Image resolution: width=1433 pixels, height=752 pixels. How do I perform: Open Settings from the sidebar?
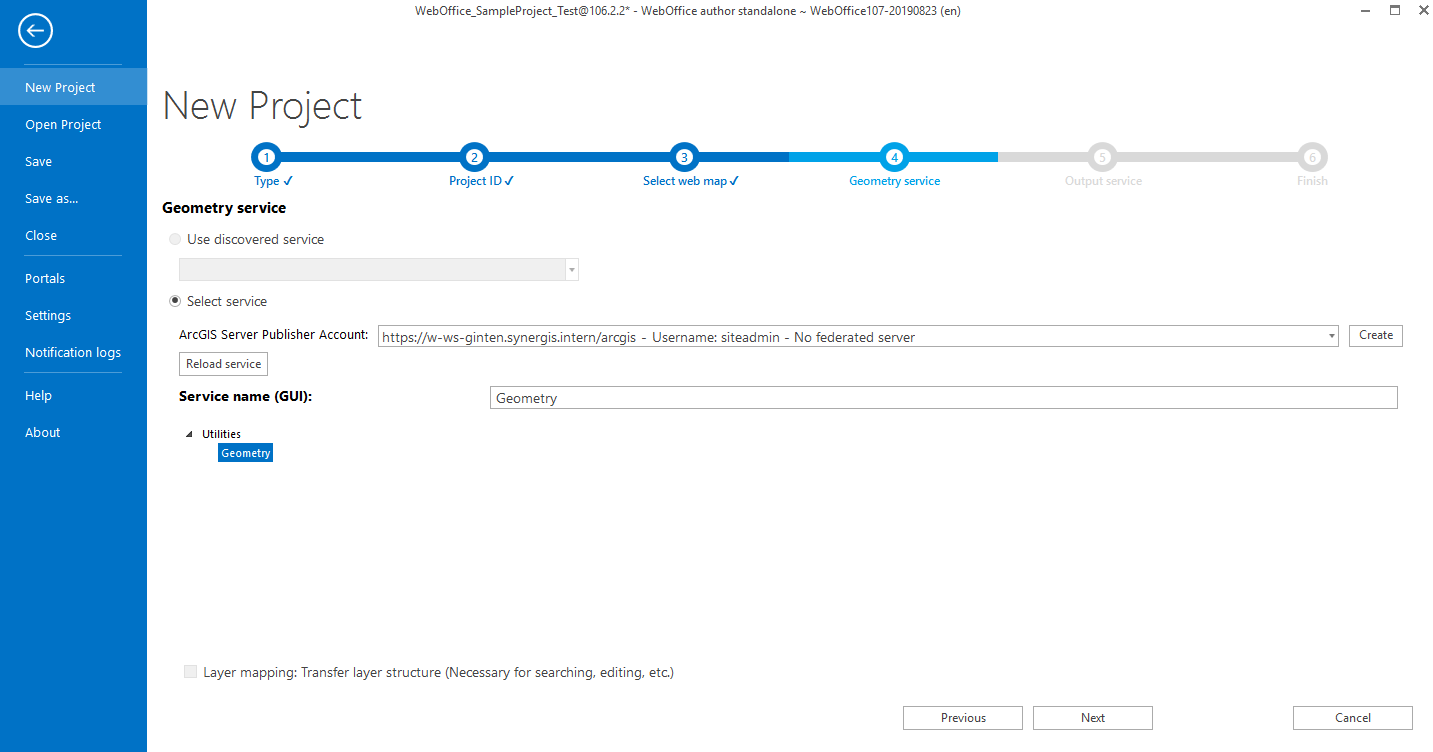[47, 315]
